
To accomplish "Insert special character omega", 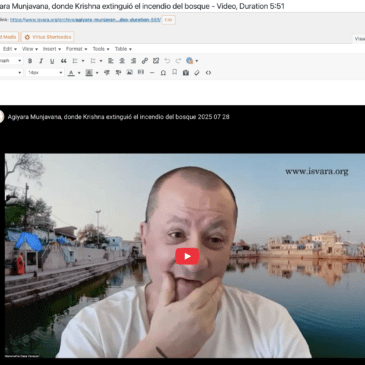I will [x=163, y=73].
